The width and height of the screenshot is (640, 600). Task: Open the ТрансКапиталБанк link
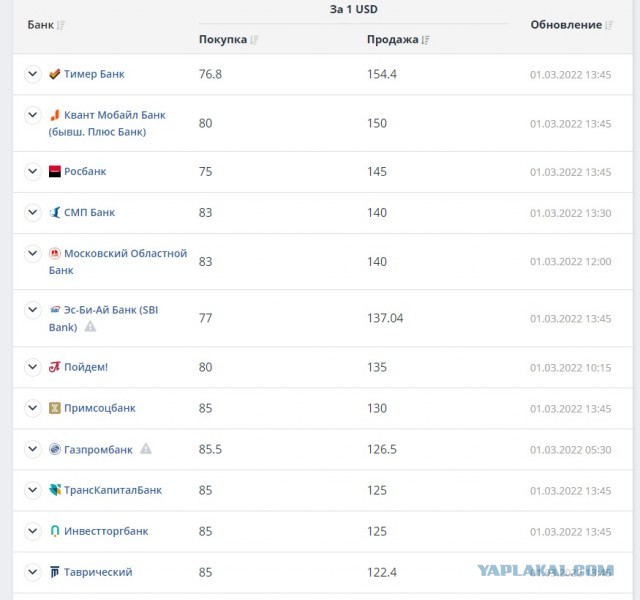point(113,490)
